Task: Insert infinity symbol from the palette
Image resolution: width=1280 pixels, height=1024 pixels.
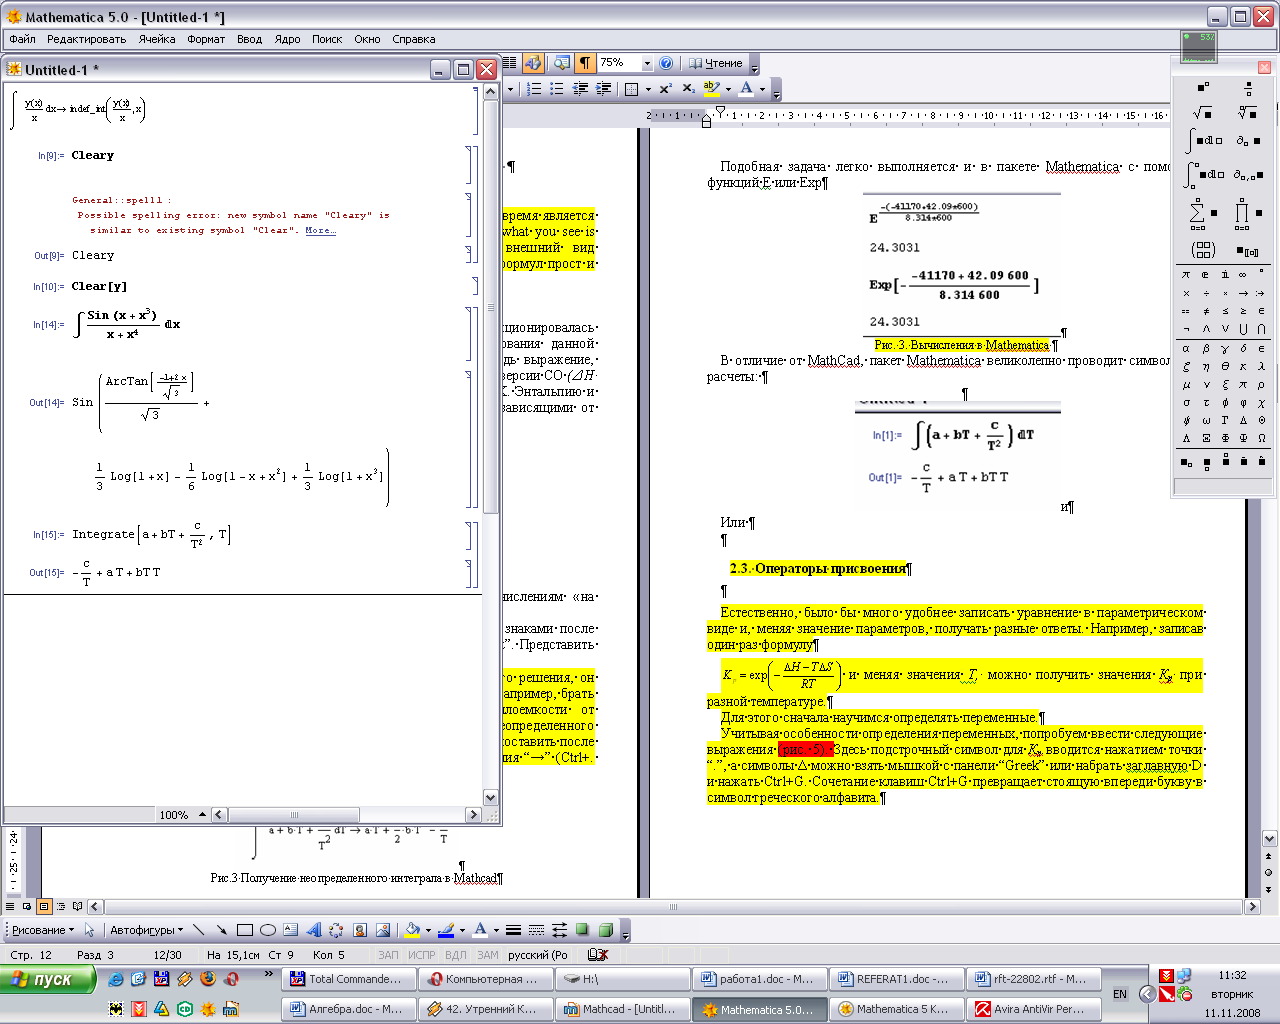Action: point(1243,274)
